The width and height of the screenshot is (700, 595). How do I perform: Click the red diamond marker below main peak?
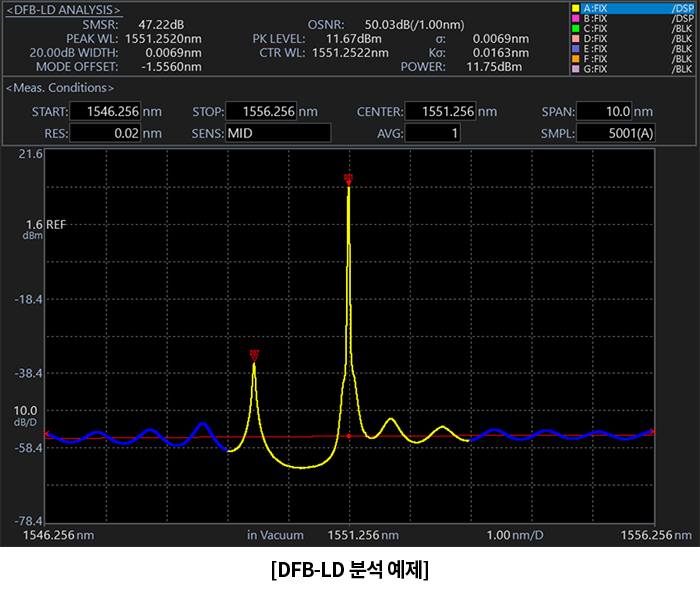[349, 436]
